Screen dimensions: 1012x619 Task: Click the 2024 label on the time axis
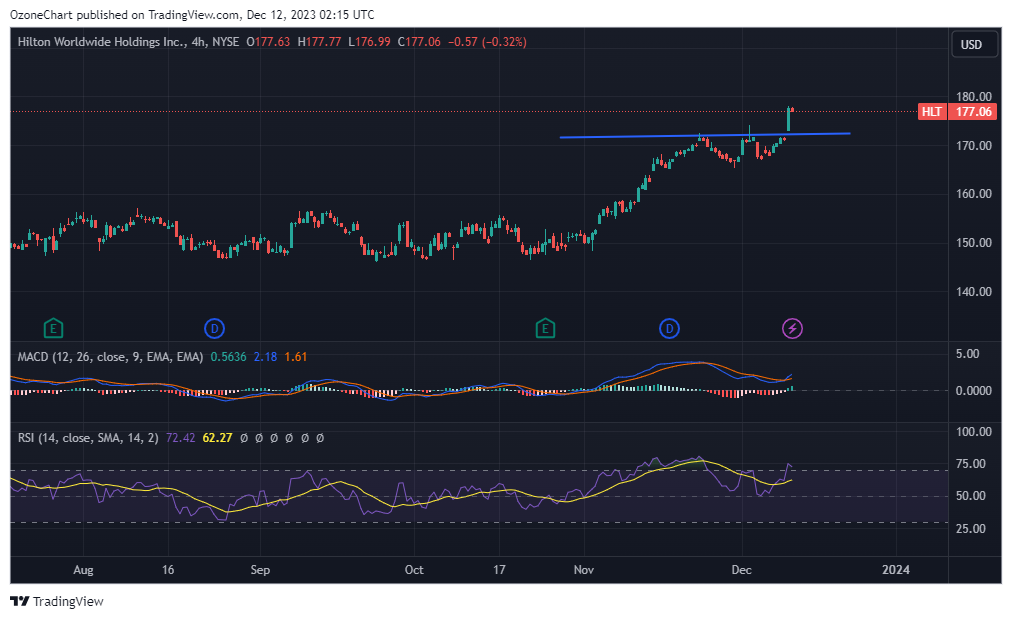(896, 570)
